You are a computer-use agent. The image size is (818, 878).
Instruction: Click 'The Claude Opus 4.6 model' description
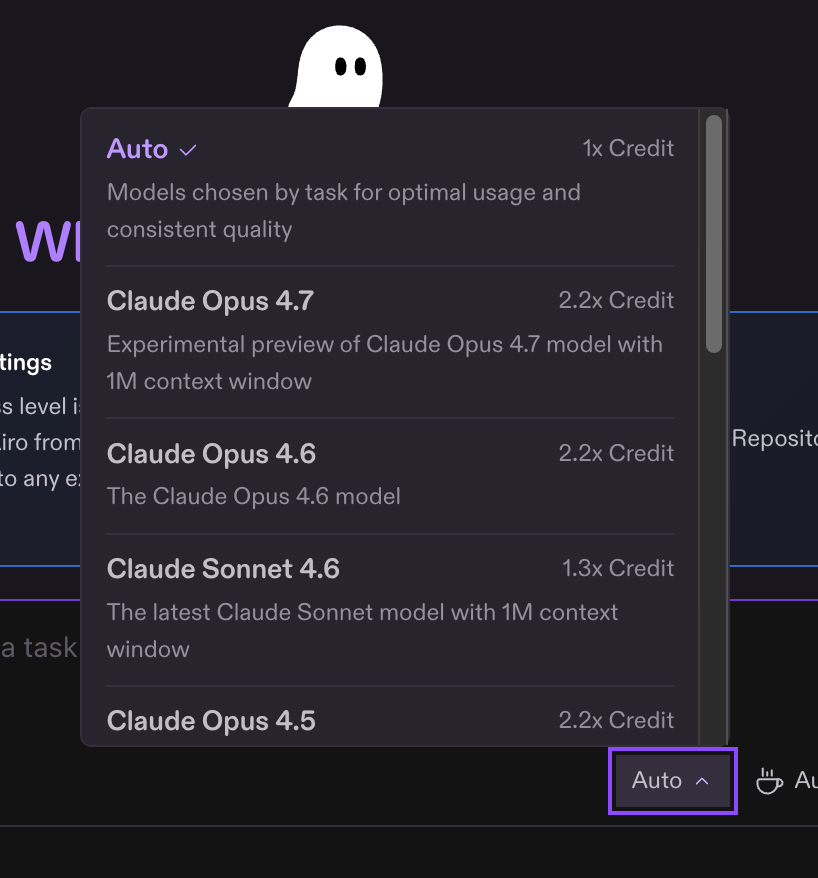(x=254, y=496)
